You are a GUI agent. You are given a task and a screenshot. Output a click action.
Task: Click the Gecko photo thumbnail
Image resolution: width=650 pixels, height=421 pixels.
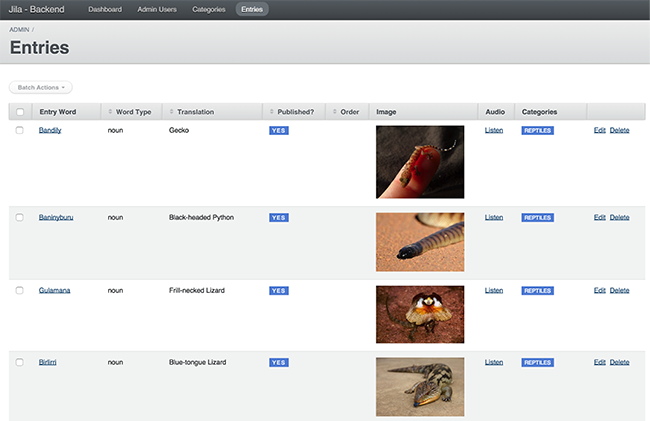(420, 161)
